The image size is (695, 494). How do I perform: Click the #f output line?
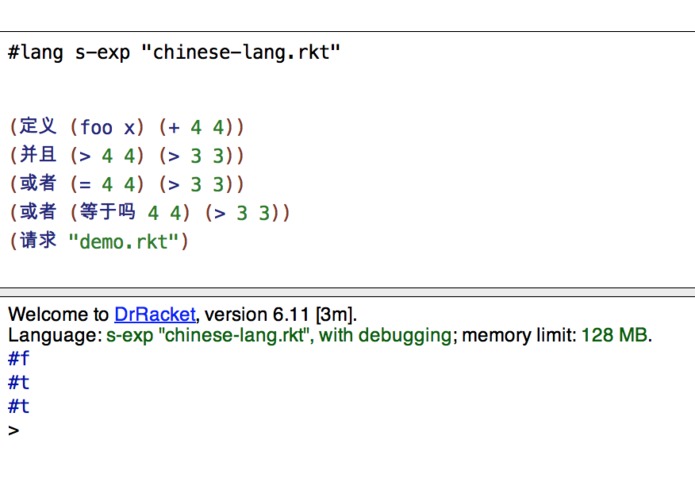coord(19,358)
